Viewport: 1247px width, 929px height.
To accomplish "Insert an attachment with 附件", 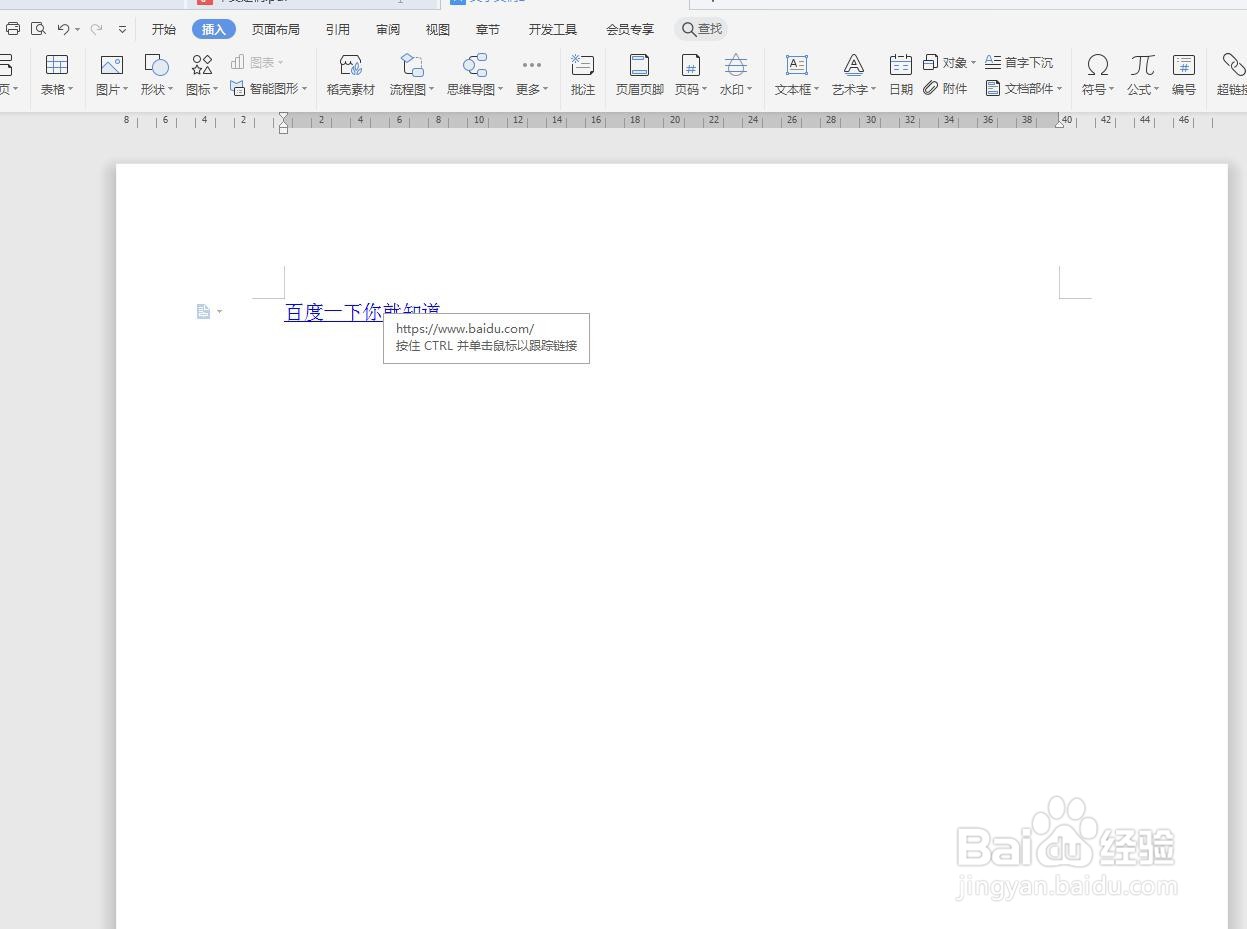I will 946,88.
